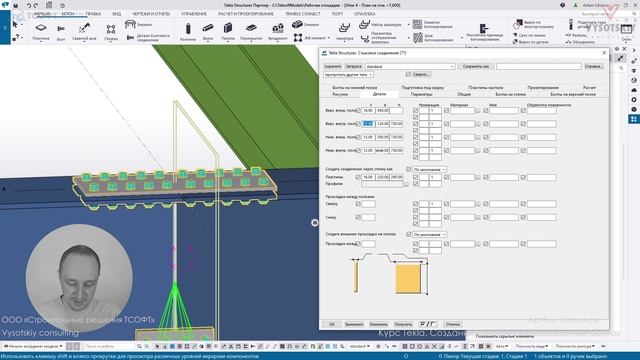Switch to Болты на стенке tab
640x360 pixels.
pyautogui.click(x=510, y=94)
